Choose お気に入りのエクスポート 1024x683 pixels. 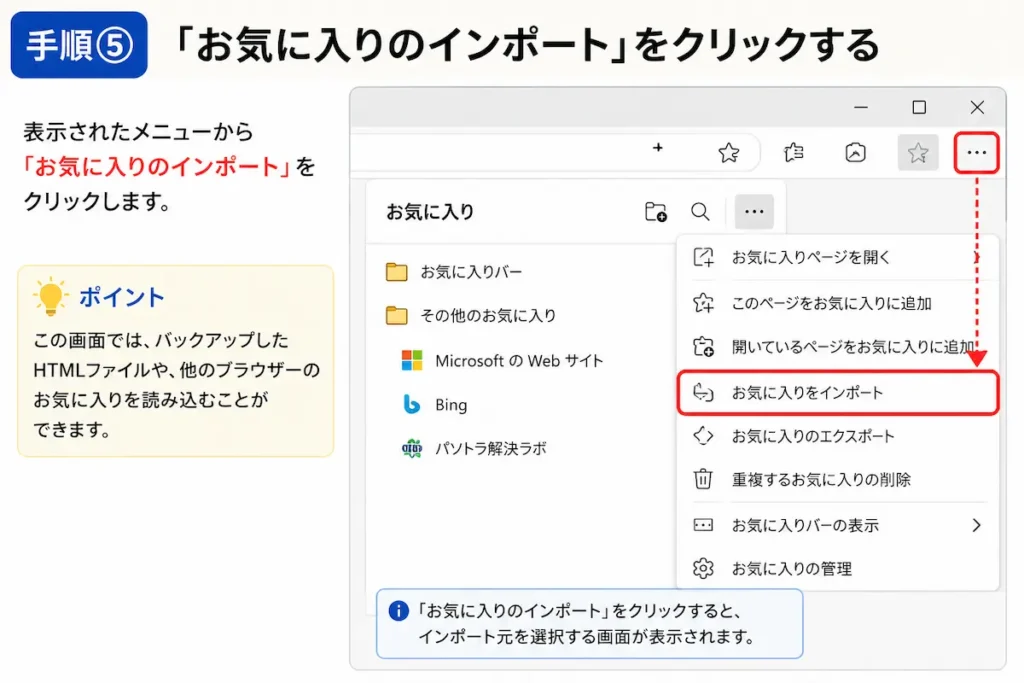pyautogui.click(x=838, y=436)
